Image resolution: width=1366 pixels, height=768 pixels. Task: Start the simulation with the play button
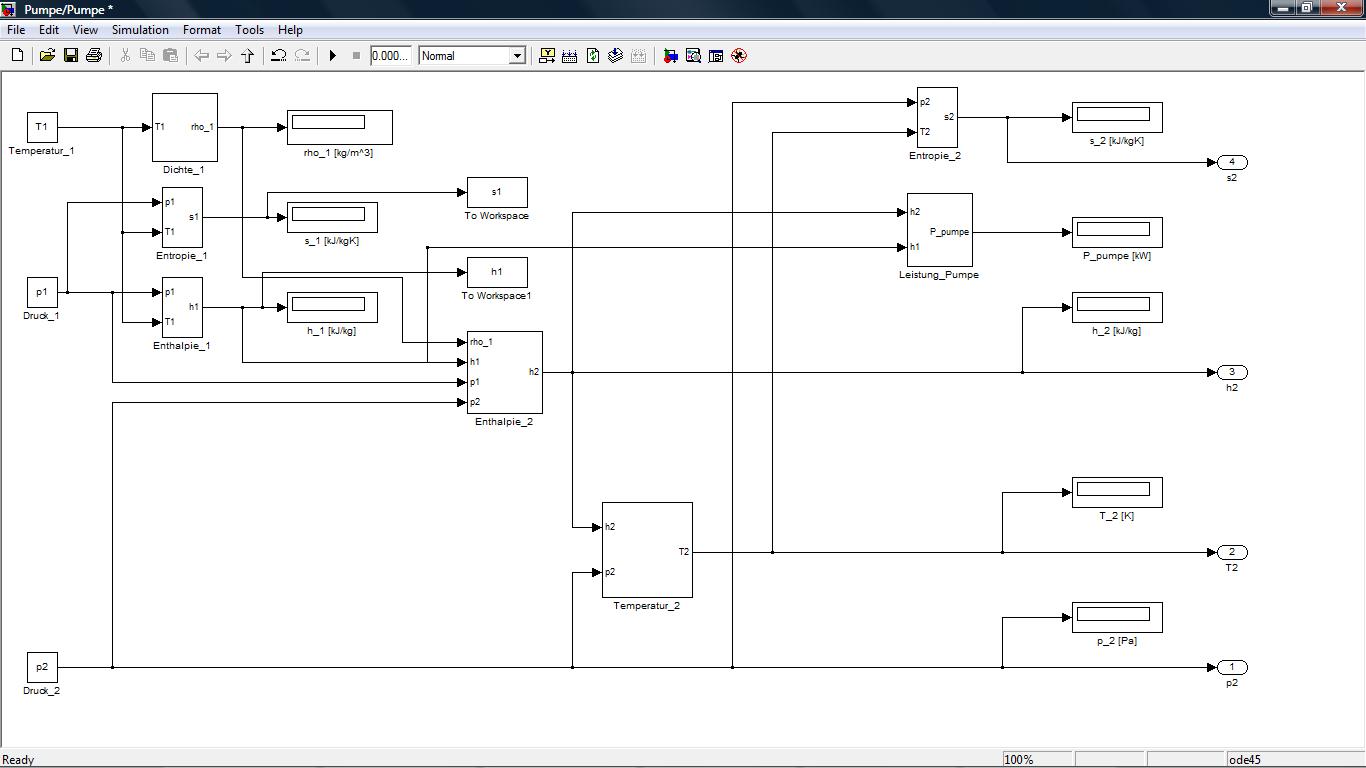coord(333,56)
